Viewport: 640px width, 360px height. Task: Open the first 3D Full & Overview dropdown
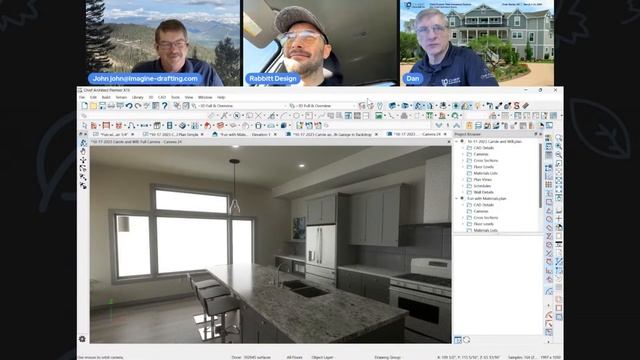[239, 106]
